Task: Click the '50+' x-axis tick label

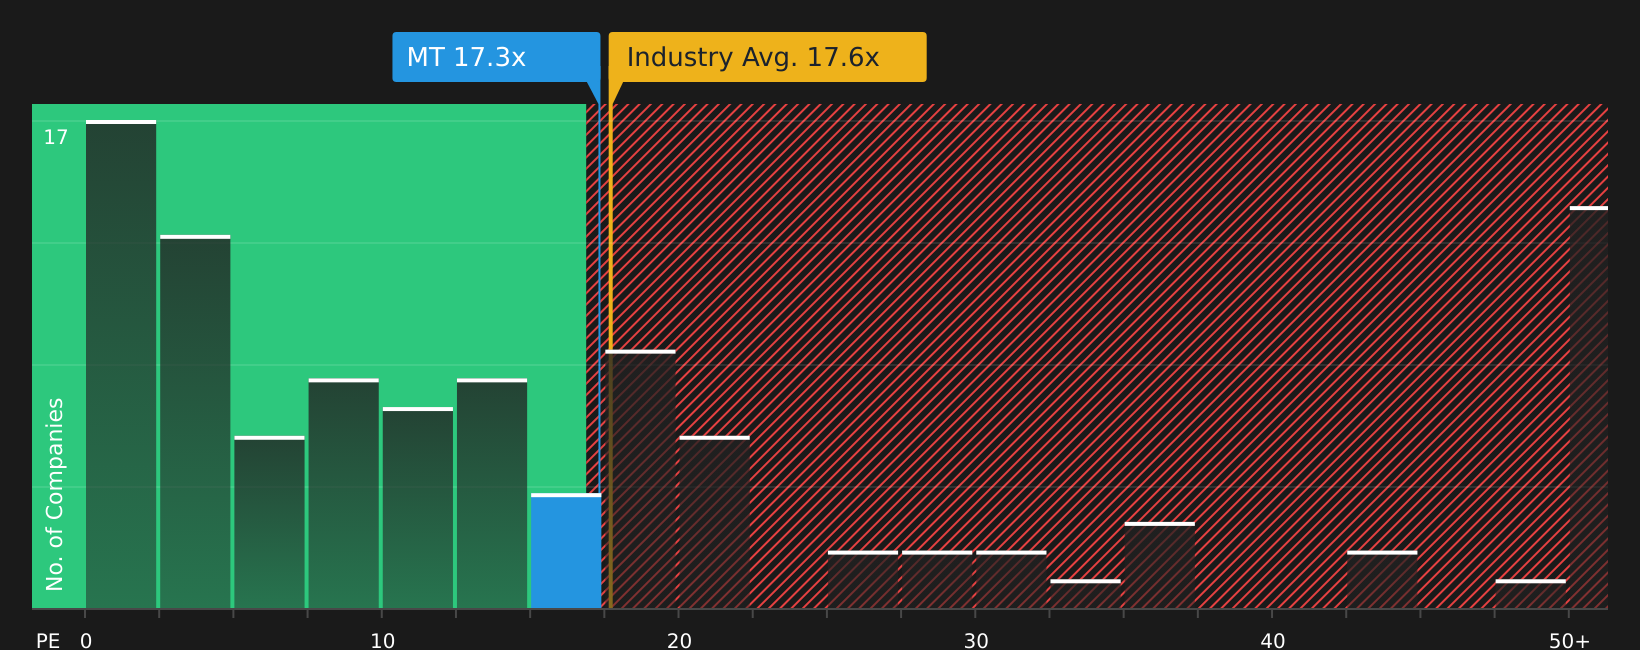Action: tap(1569, 641)
